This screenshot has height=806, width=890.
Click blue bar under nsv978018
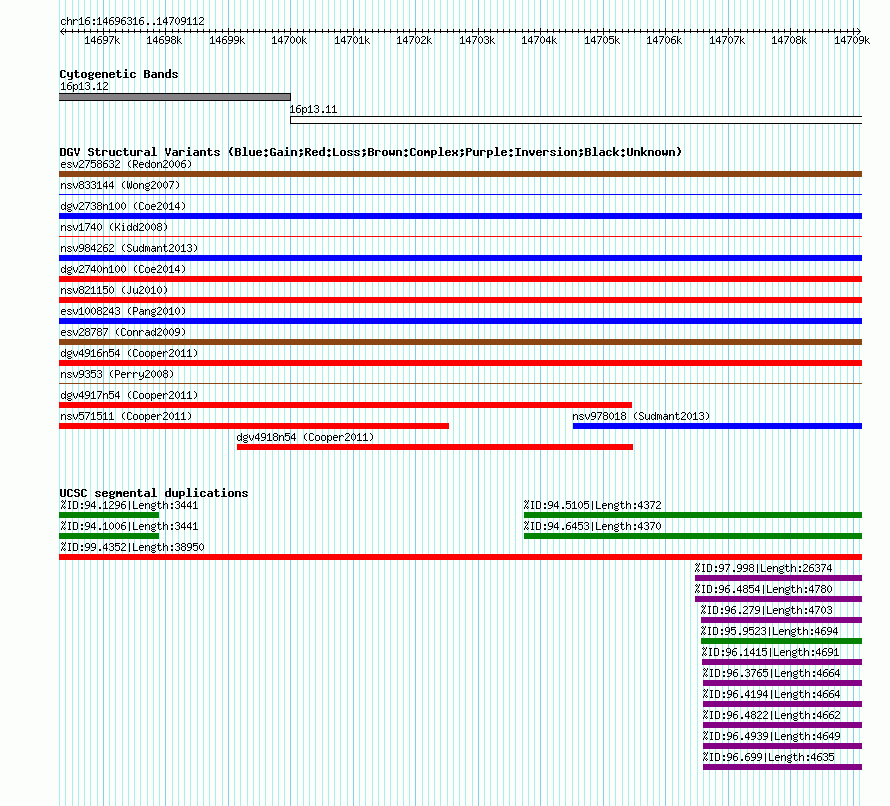tap(717, 426)
